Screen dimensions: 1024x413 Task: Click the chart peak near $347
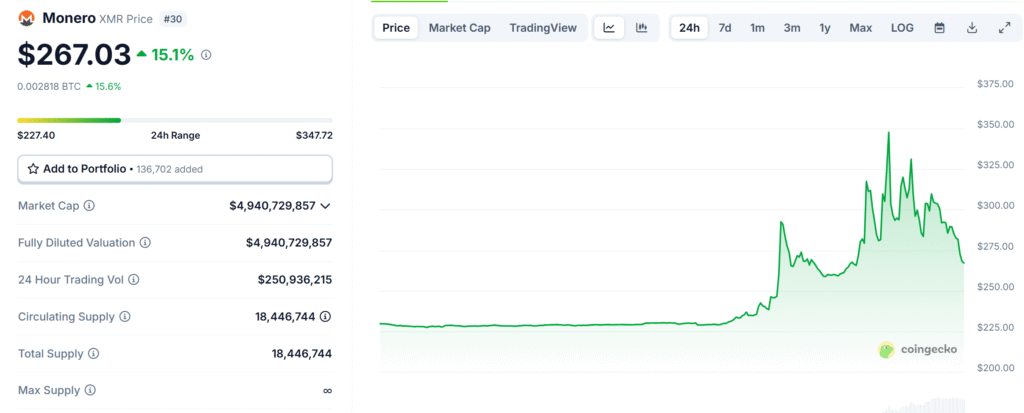889,133
